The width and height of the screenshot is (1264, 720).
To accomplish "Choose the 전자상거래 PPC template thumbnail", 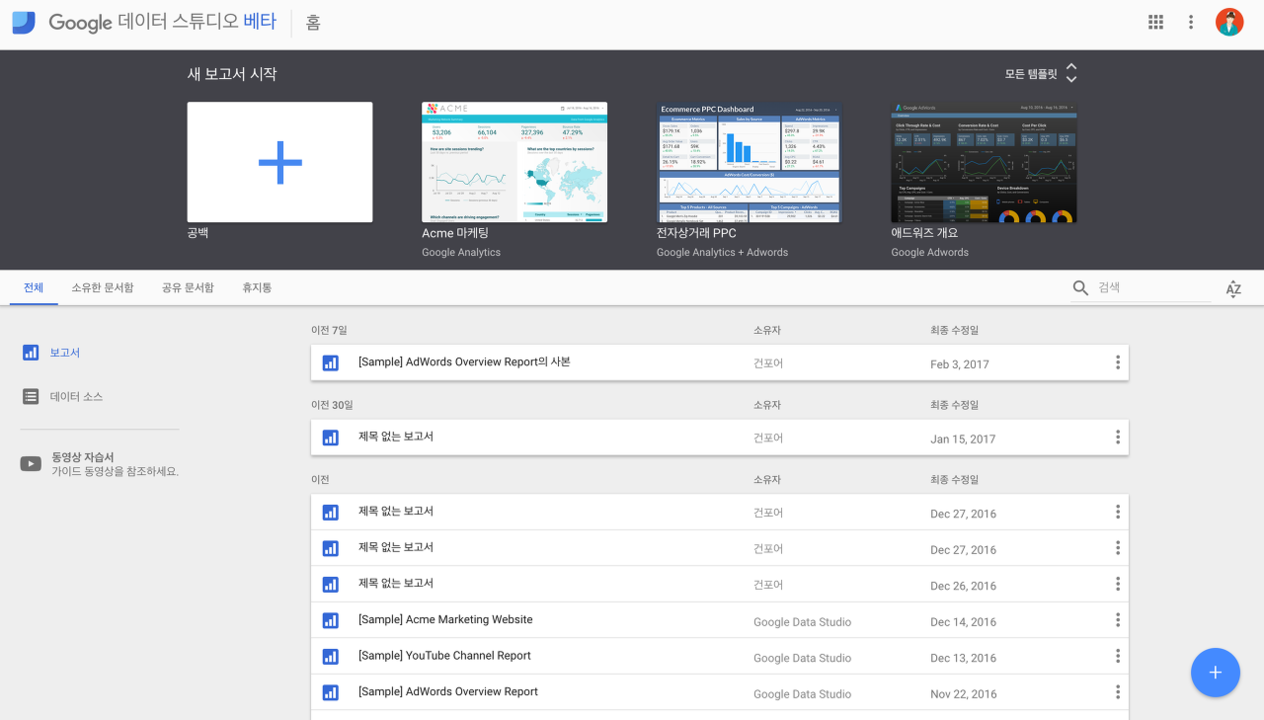I will pos(749,162).
